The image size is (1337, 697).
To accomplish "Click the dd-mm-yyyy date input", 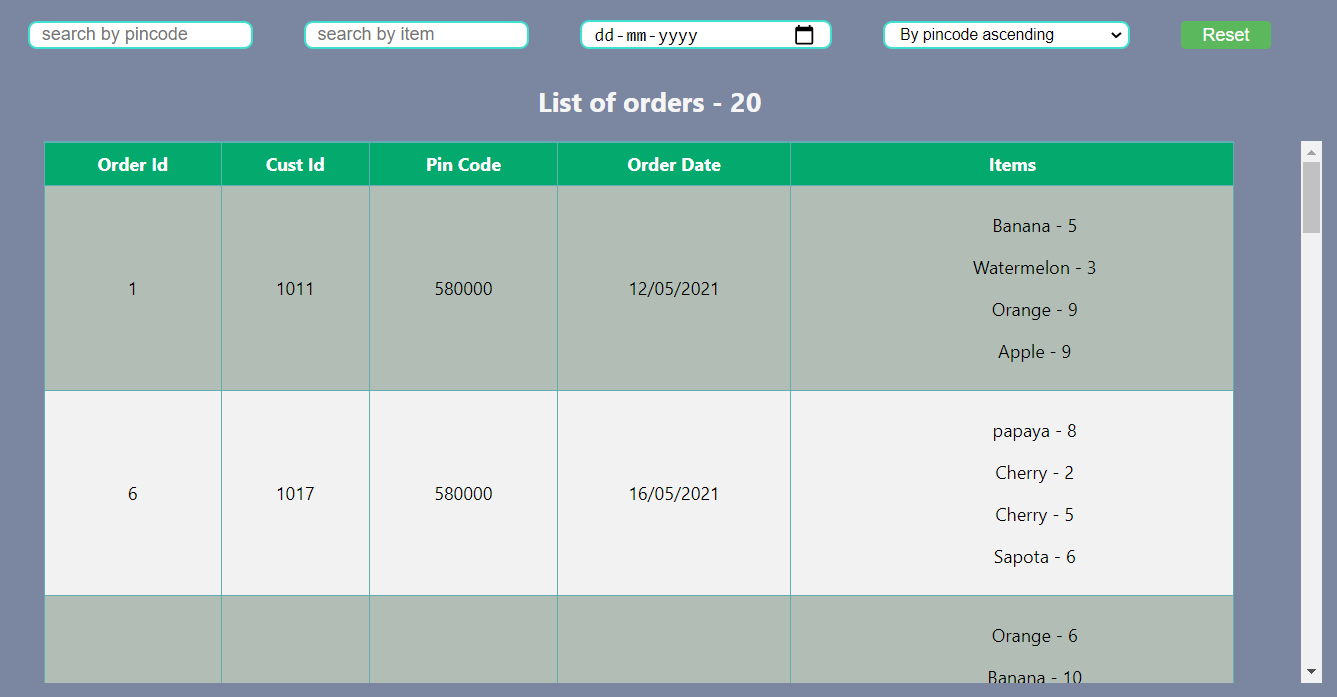I will click(705, 35).
